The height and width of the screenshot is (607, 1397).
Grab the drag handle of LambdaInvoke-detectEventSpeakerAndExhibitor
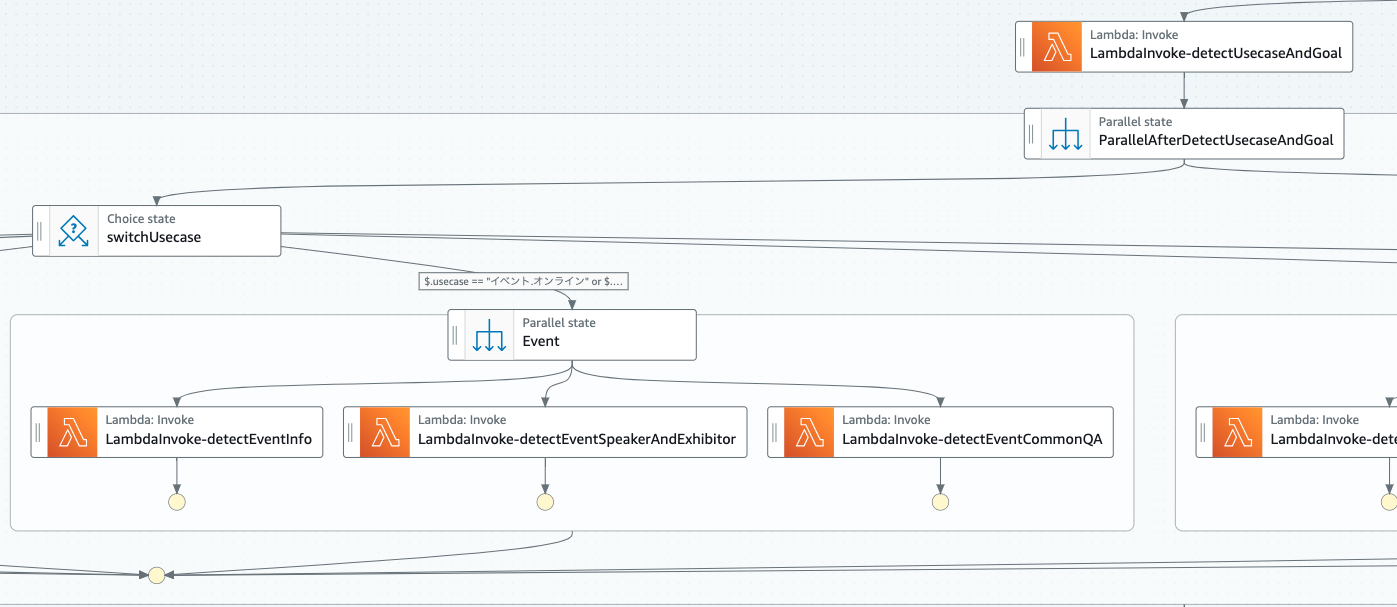tap(351, 432)
